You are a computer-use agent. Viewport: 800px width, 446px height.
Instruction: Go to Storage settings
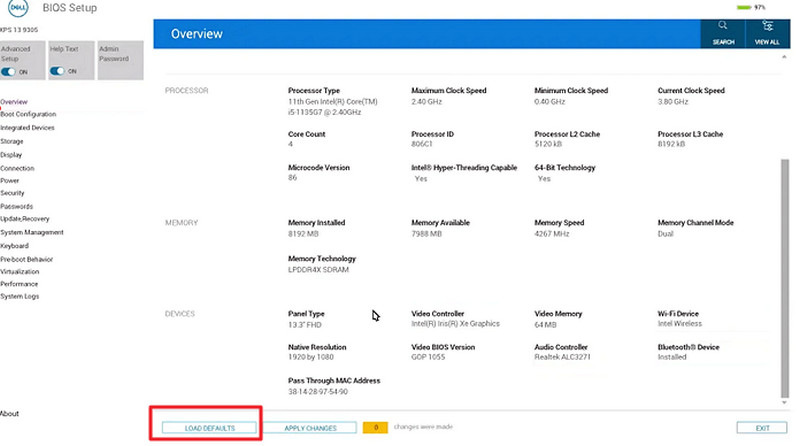(12, 141)
